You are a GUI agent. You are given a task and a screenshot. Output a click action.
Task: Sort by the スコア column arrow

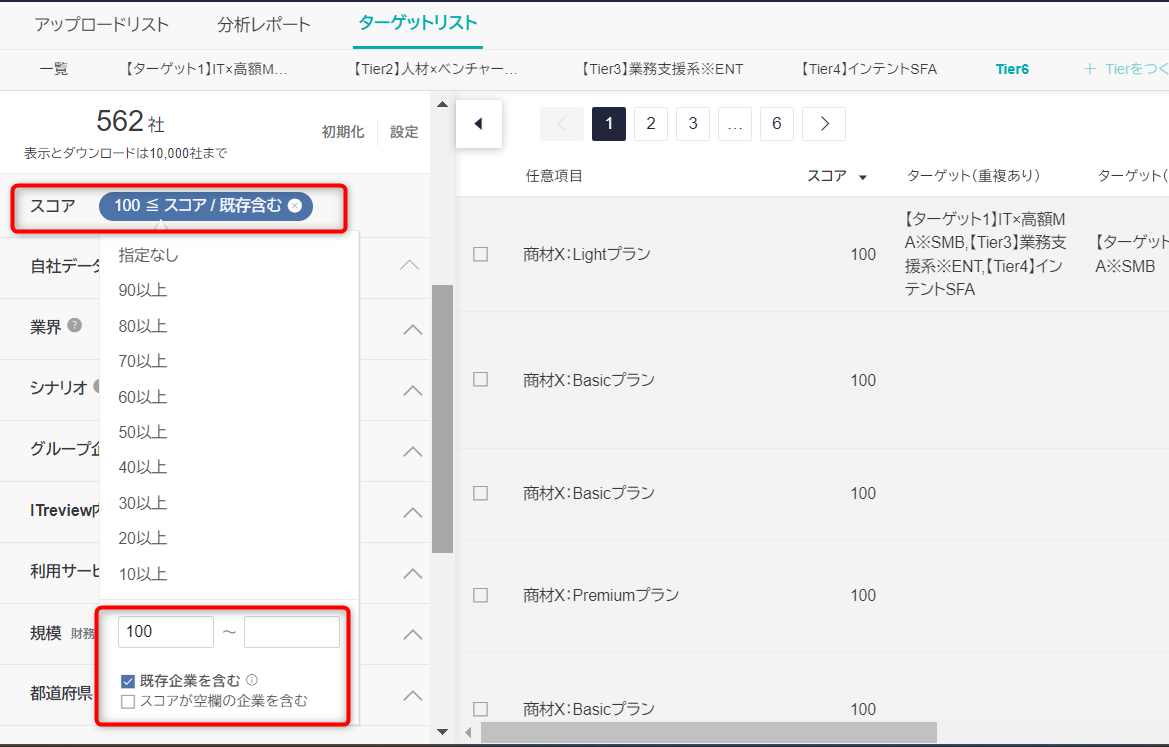pyautogui.click(x=862, y=177)
